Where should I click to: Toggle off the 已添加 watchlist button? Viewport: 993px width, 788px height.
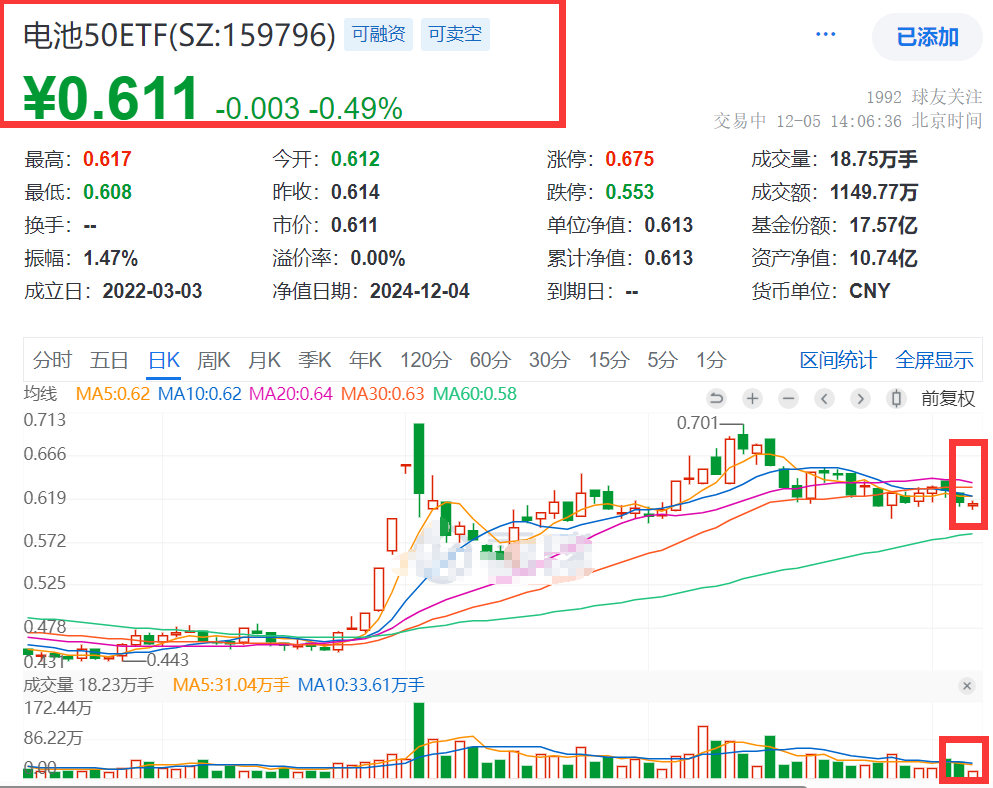coord(927,36)
